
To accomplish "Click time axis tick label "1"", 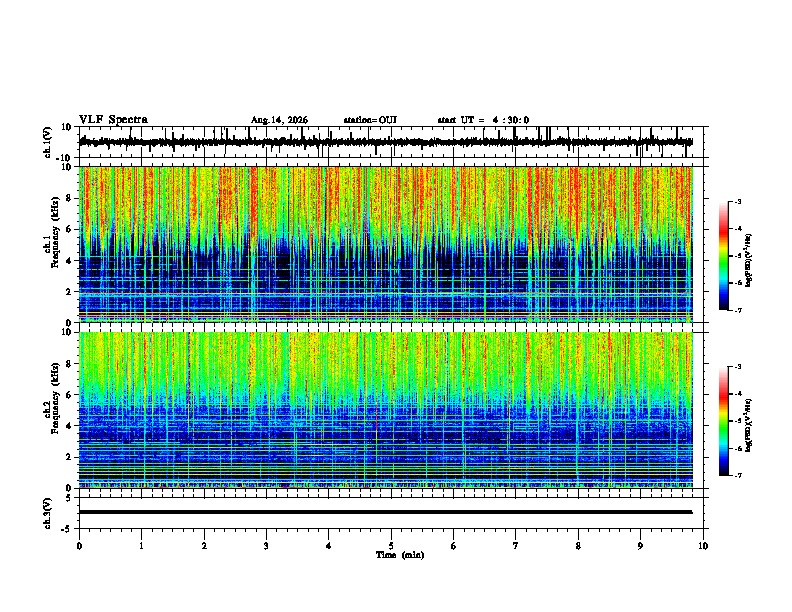I will point(141,546).
